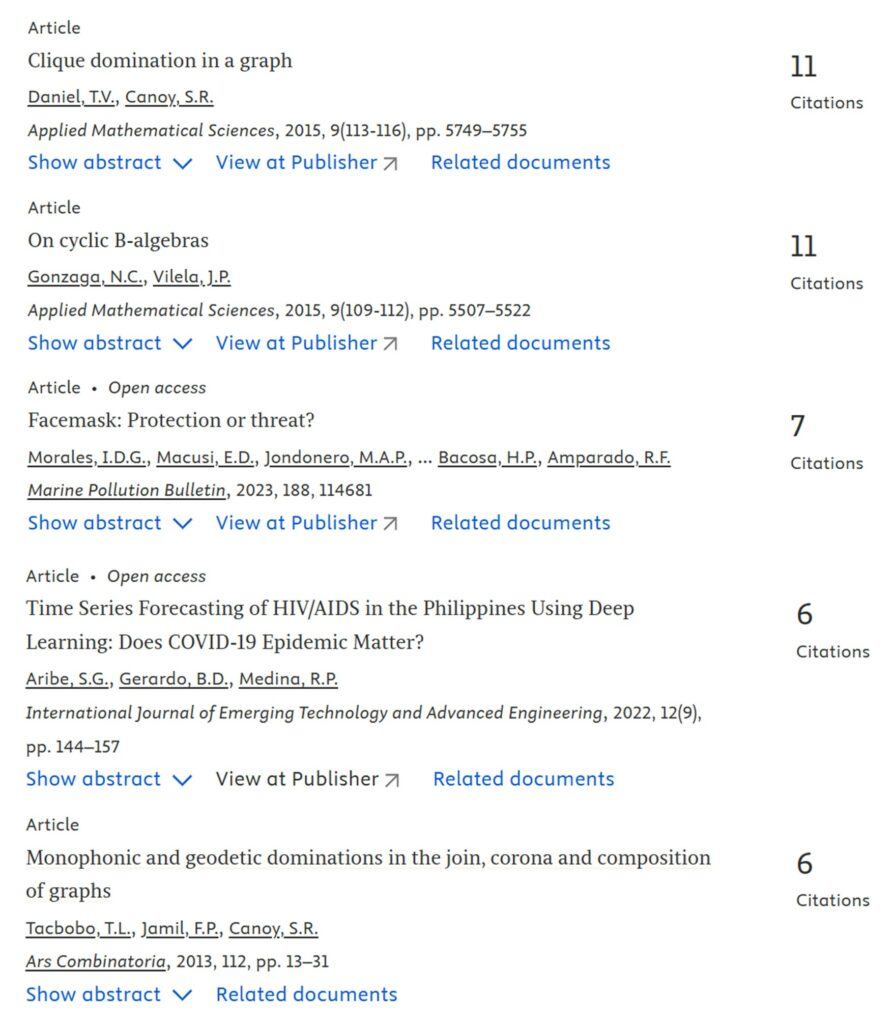Open author profile Vilela, J.P.
The height and width of the screenshot is (1024, 894).
click(x=191, y=278)
